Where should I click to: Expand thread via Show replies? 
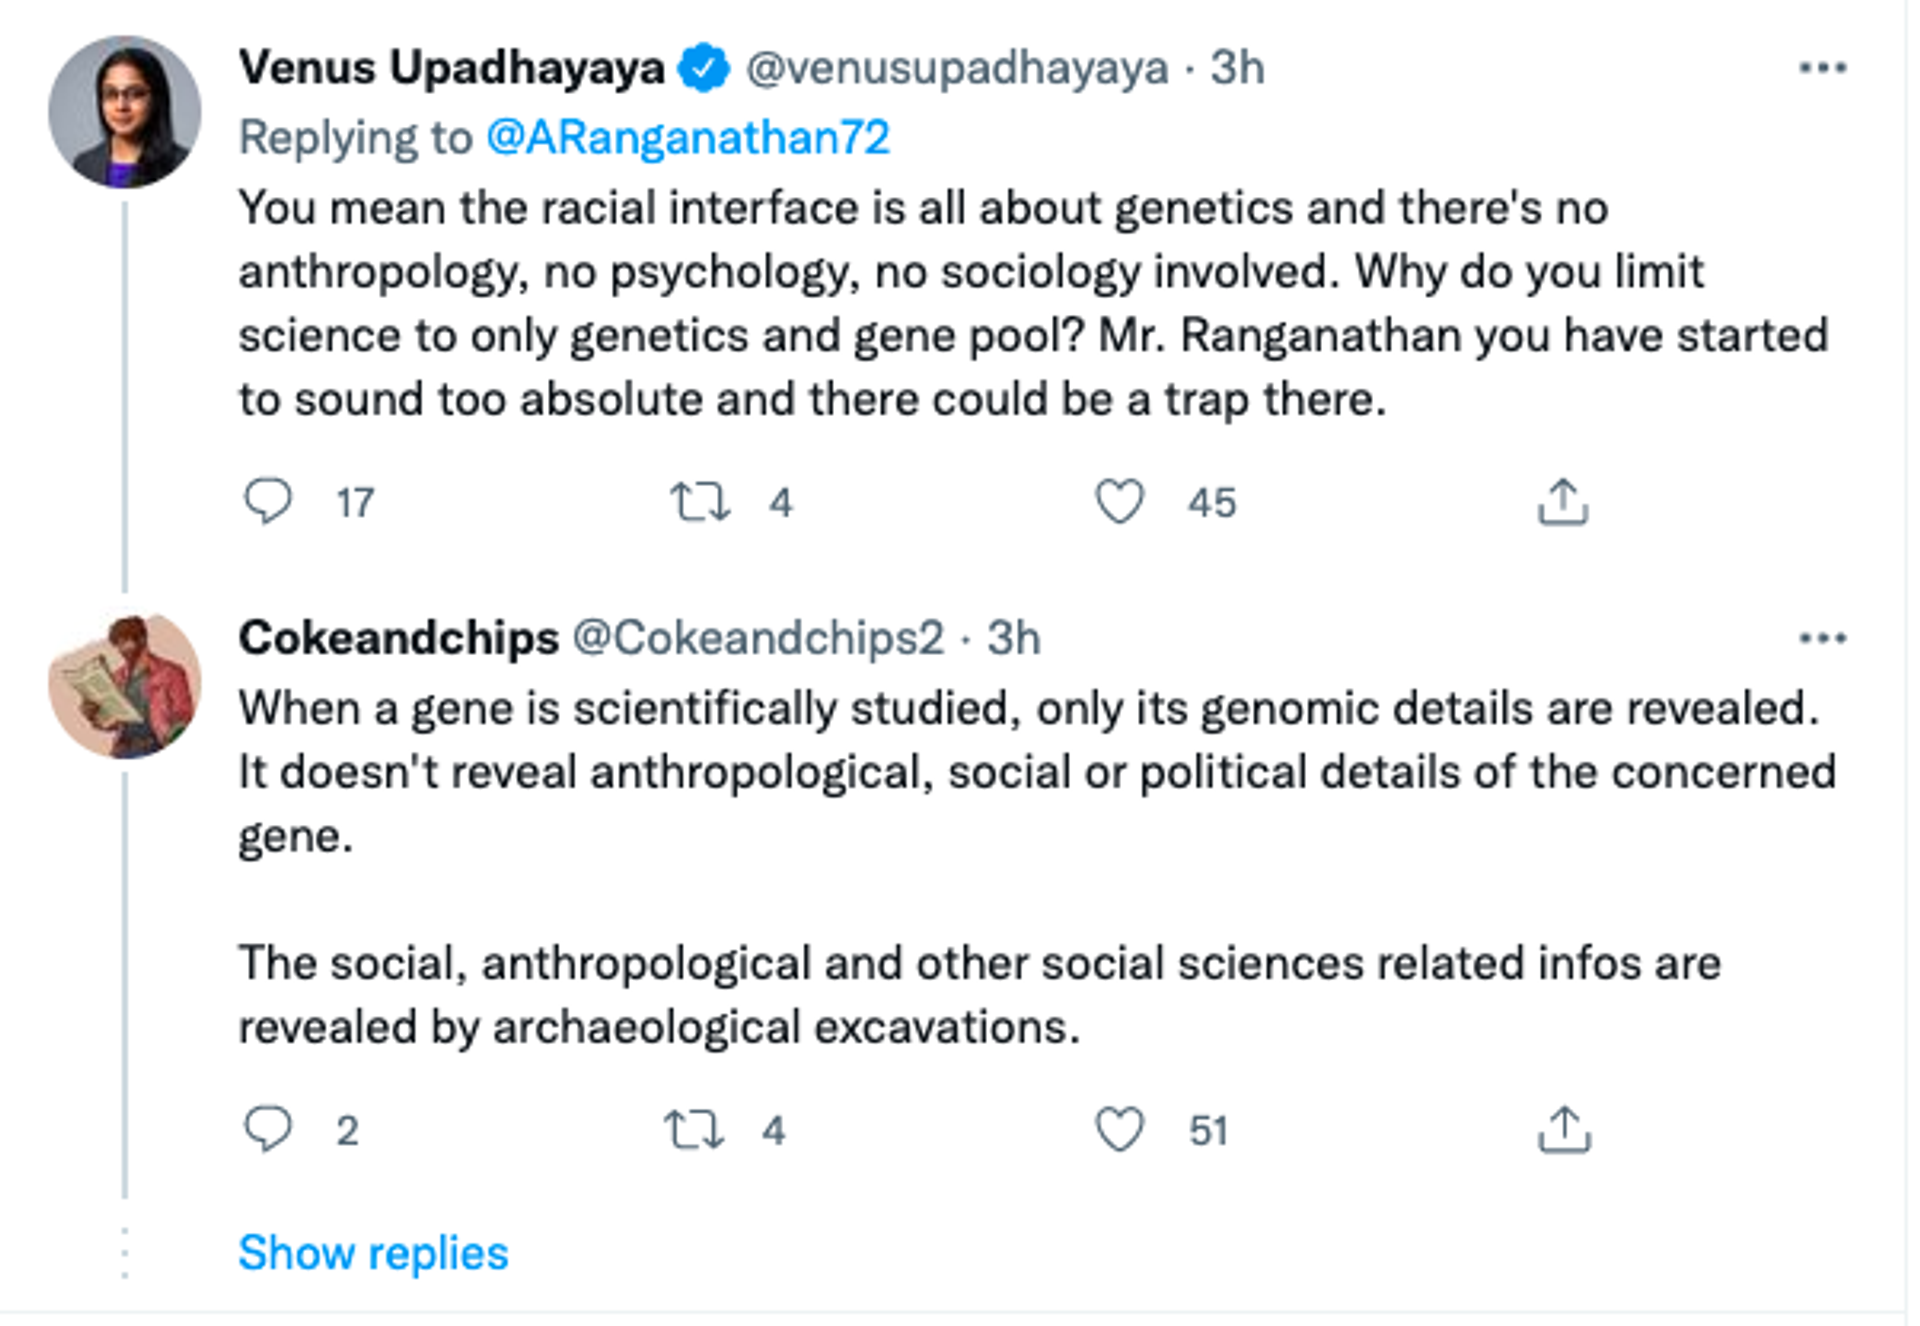(373, 1253)
